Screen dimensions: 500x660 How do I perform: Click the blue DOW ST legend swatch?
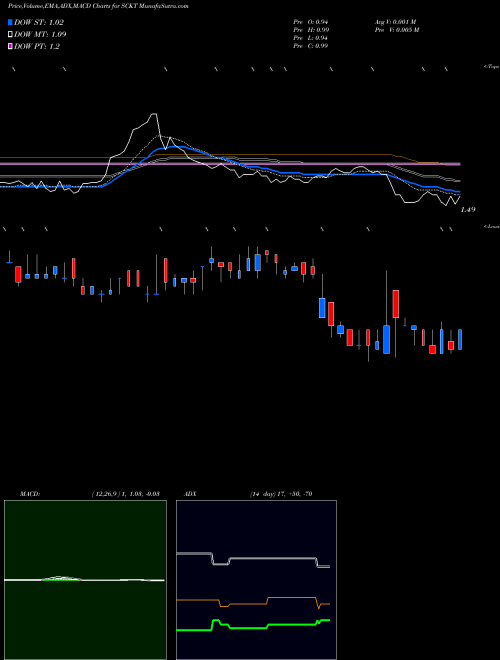click(x=10, y=22)
